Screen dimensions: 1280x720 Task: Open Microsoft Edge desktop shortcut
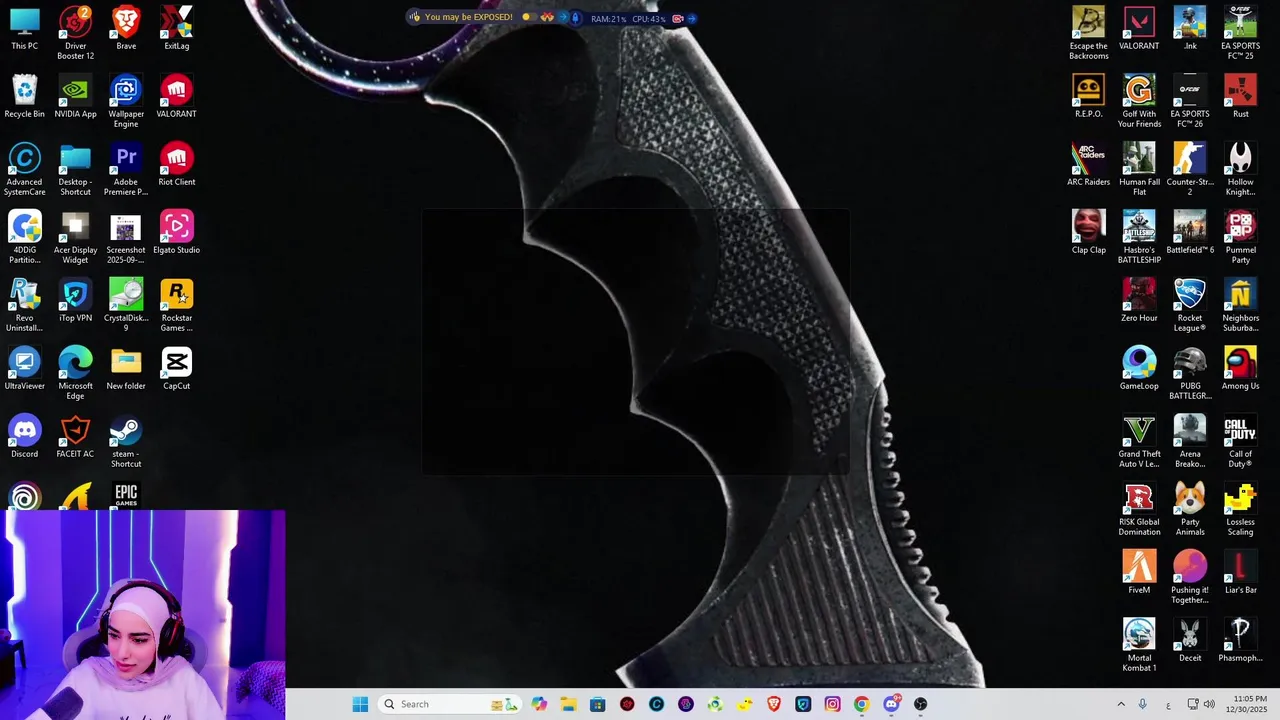75,374
